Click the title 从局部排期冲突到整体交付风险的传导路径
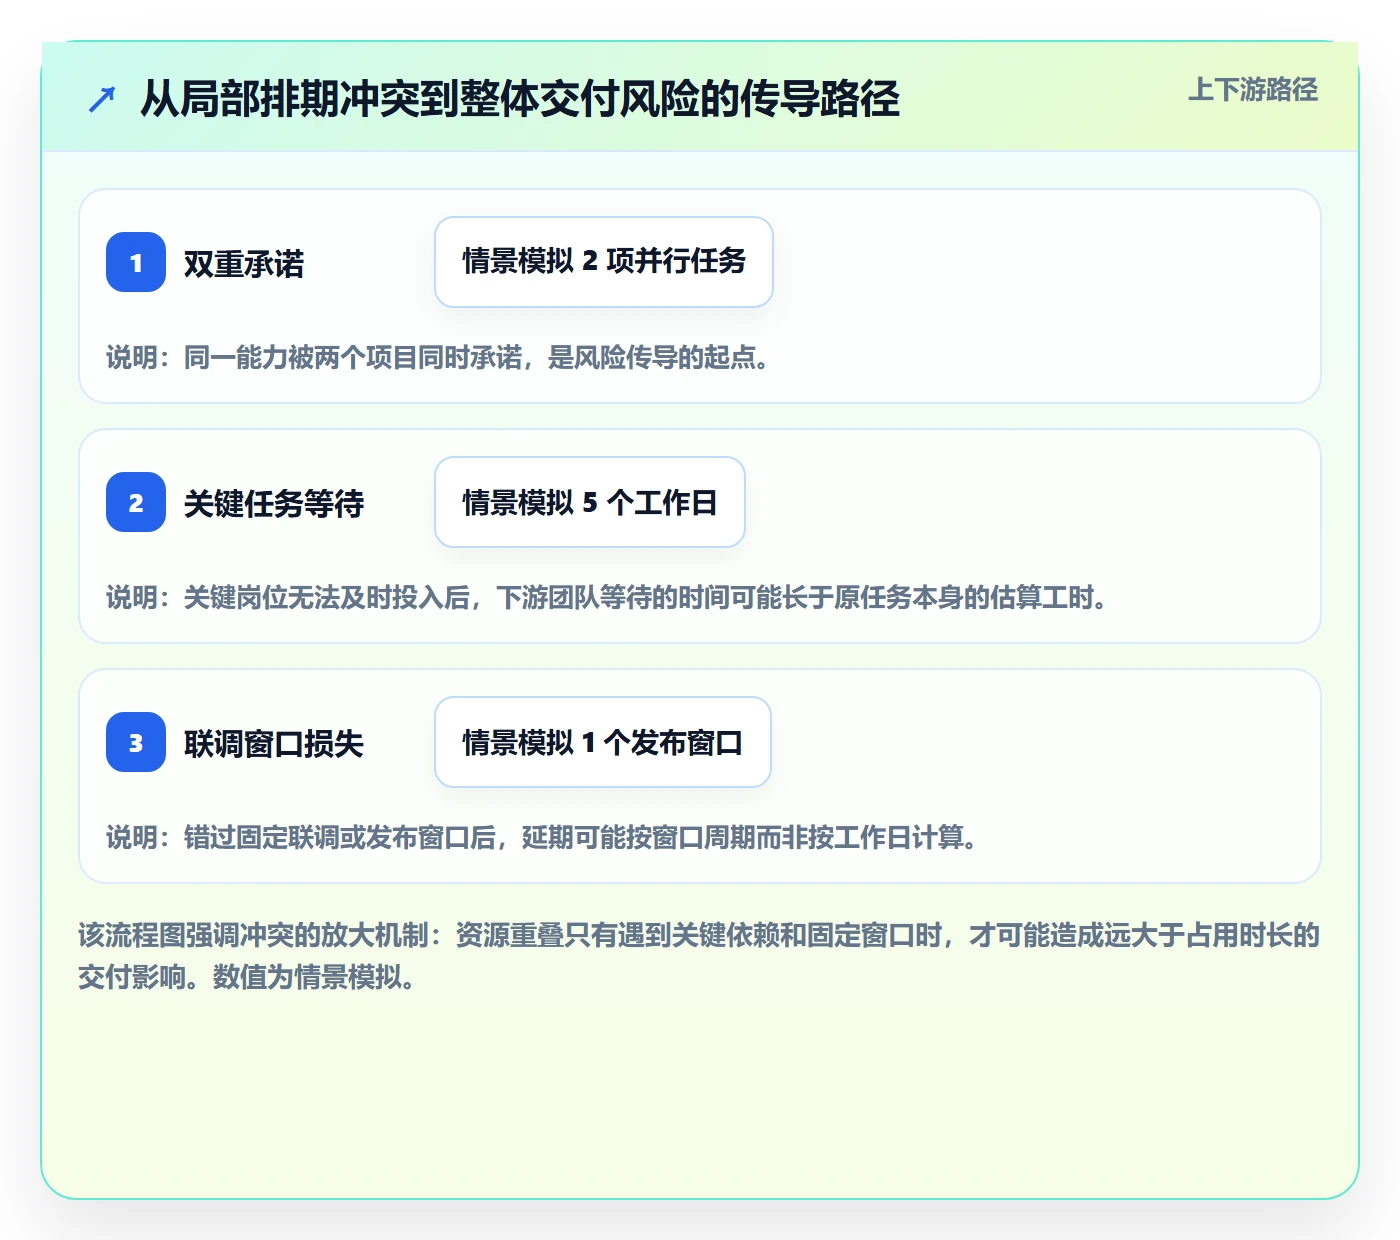The height and width of the screenshot is (1240, 1400). [520, 99]
